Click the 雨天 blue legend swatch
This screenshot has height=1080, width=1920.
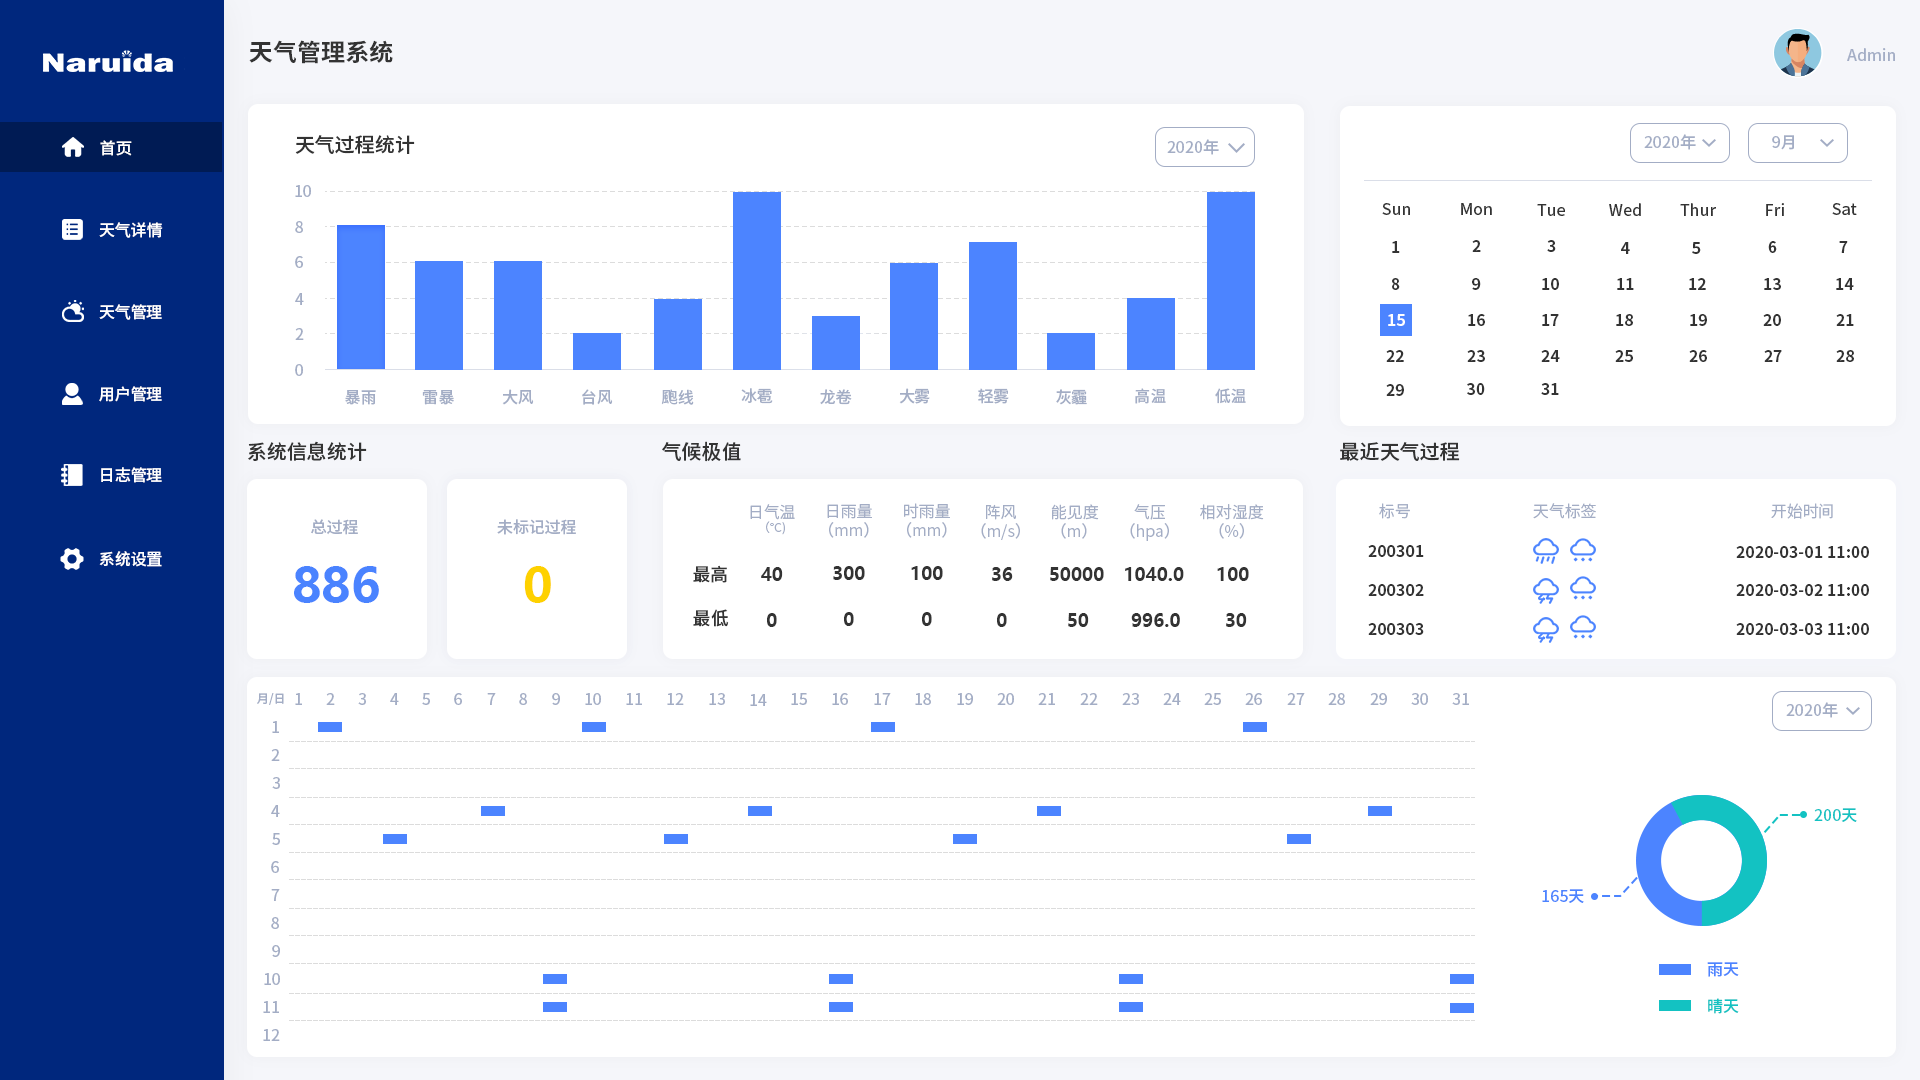1674,969
